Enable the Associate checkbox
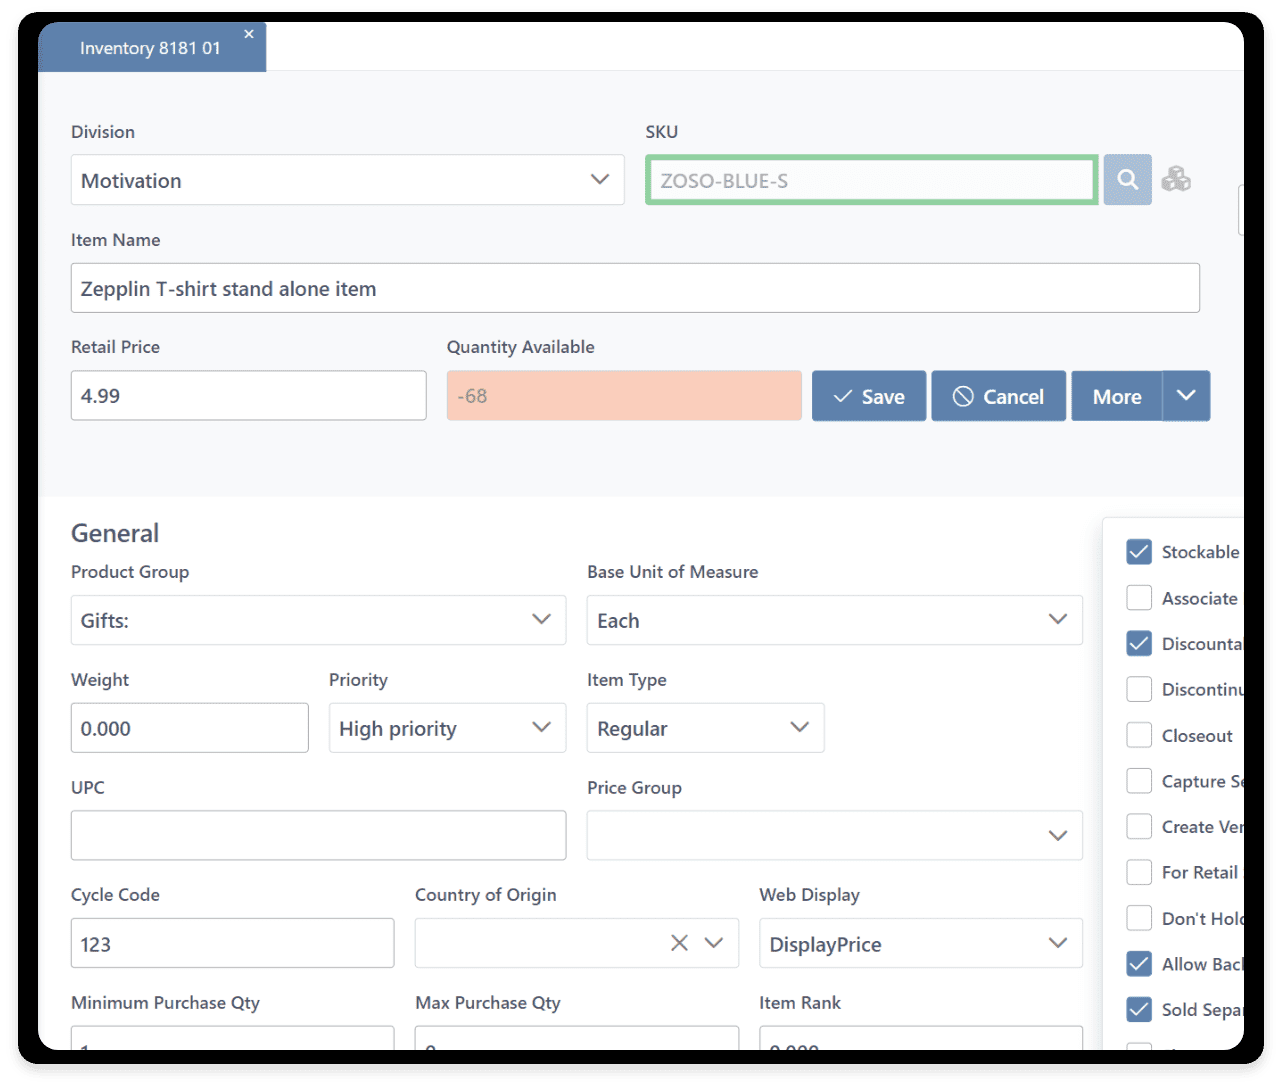Screen dimensions: 1282x1088 [1138, 597]
